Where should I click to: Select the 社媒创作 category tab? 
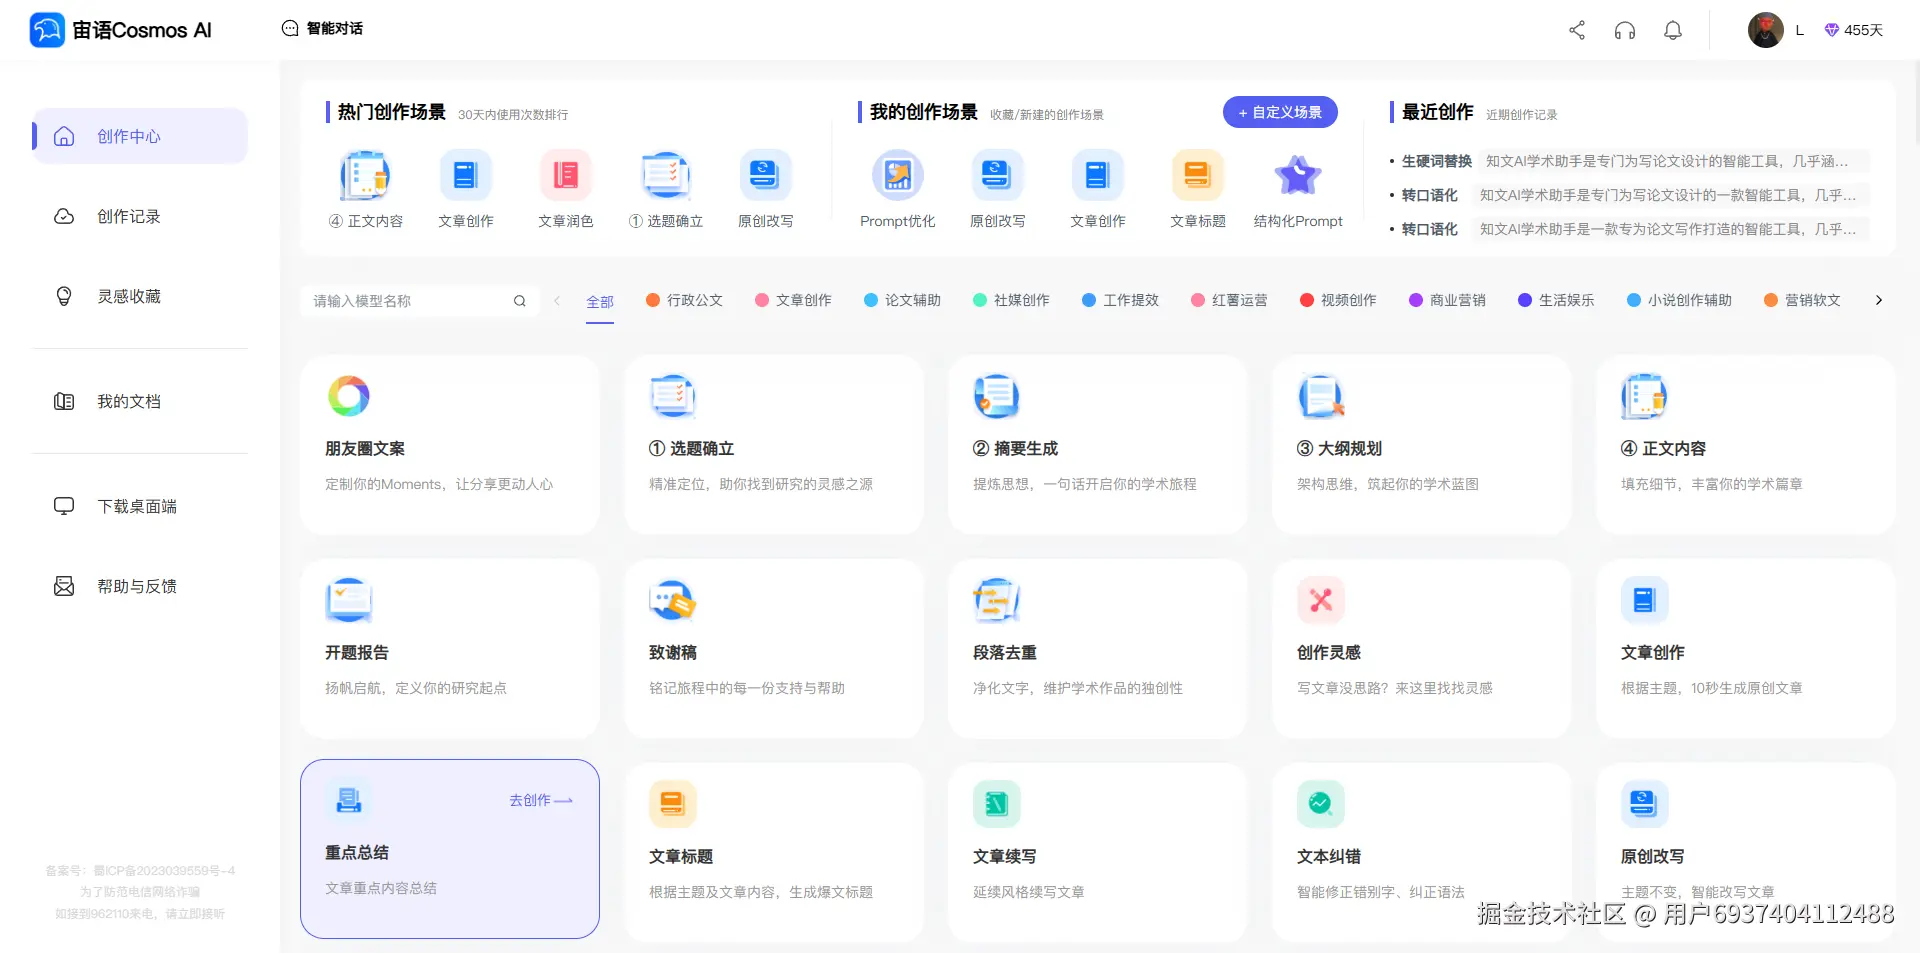(x=1012, y=300)
